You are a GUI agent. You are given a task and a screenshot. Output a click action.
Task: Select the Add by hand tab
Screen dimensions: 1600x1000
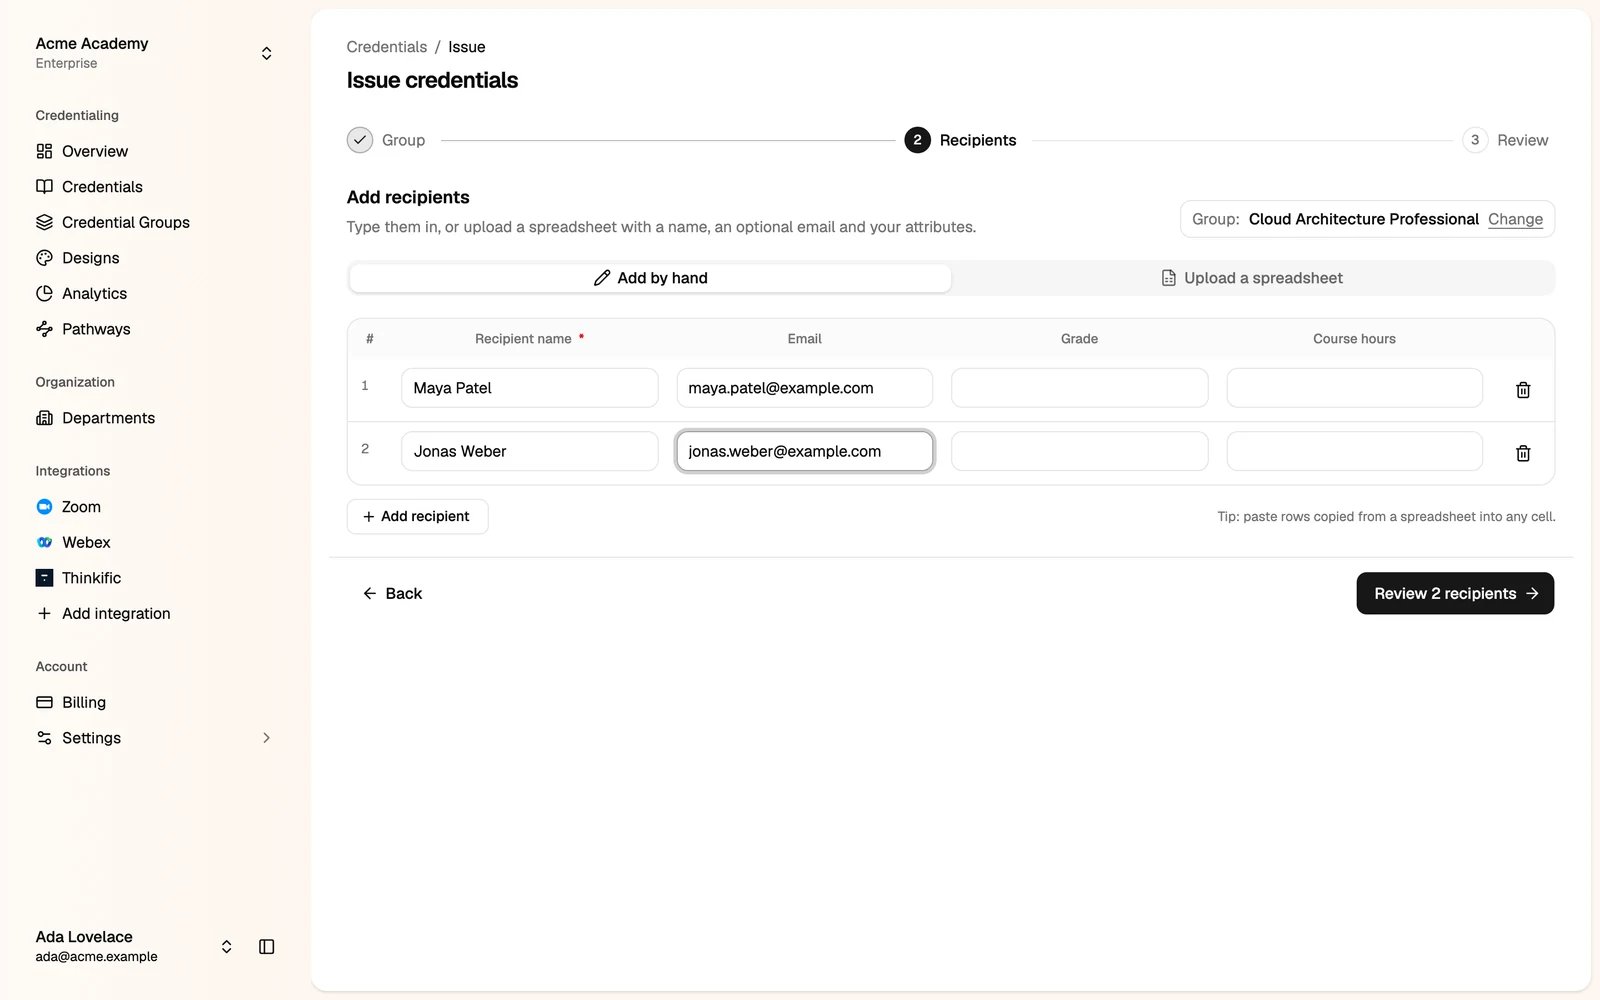coord(650,278)
